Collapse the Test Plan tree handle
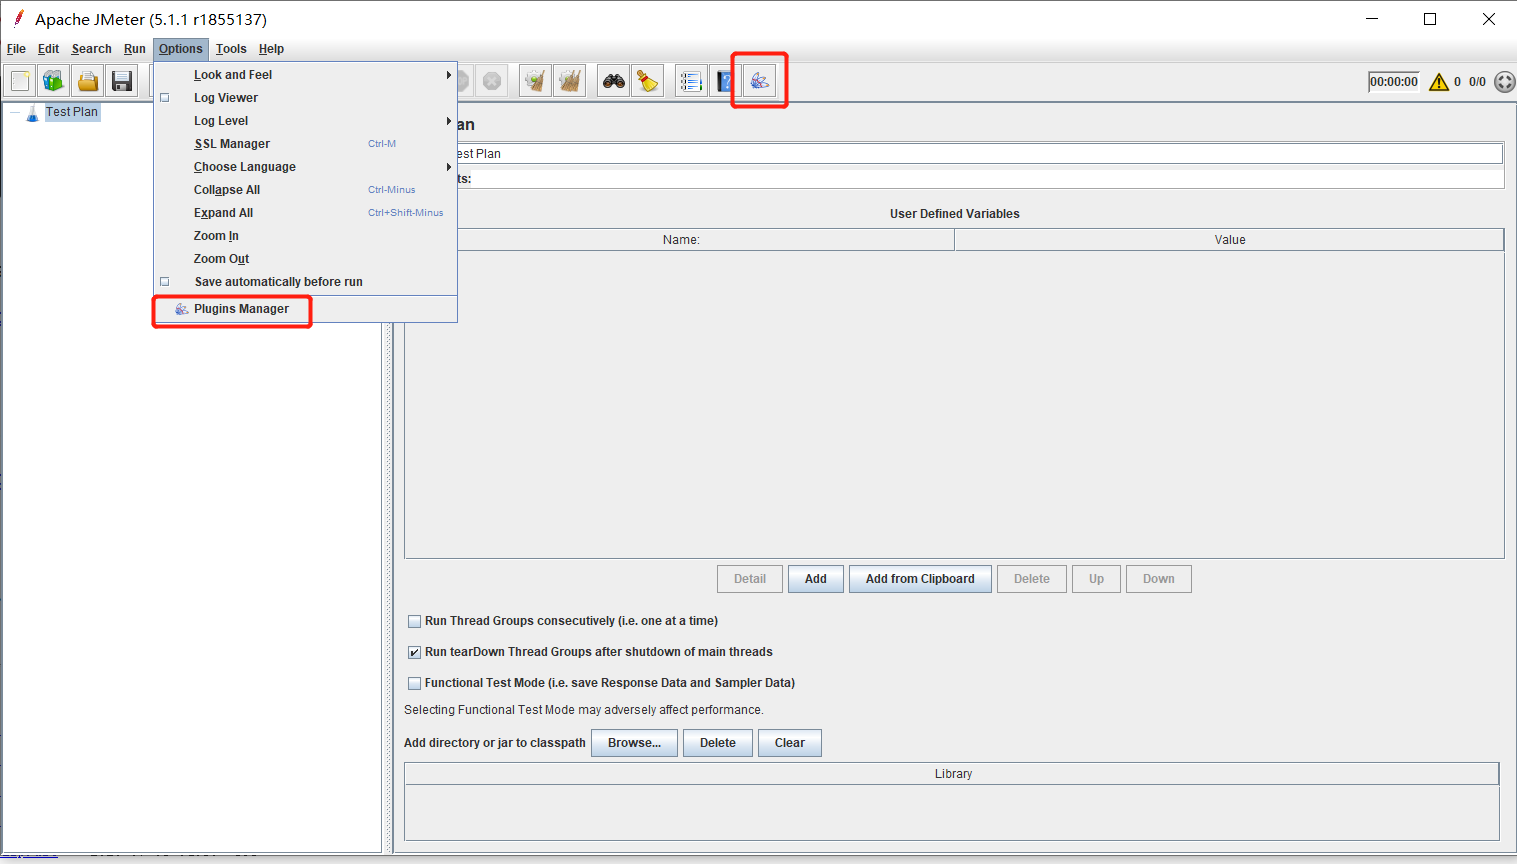The width and height of the screenshot is (1517, 864). click(14, 113)
